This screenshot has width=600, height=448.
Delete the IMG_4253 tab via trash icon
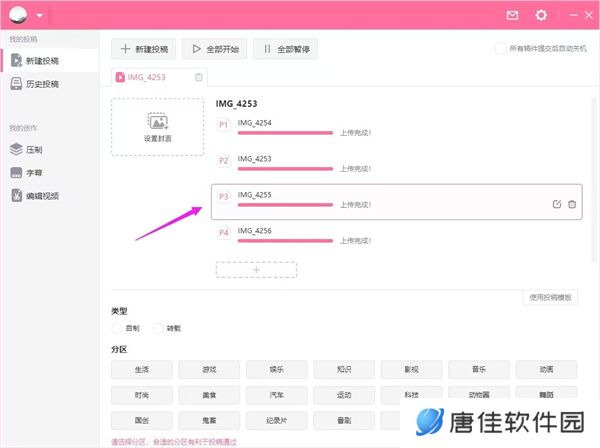[199, 77]
